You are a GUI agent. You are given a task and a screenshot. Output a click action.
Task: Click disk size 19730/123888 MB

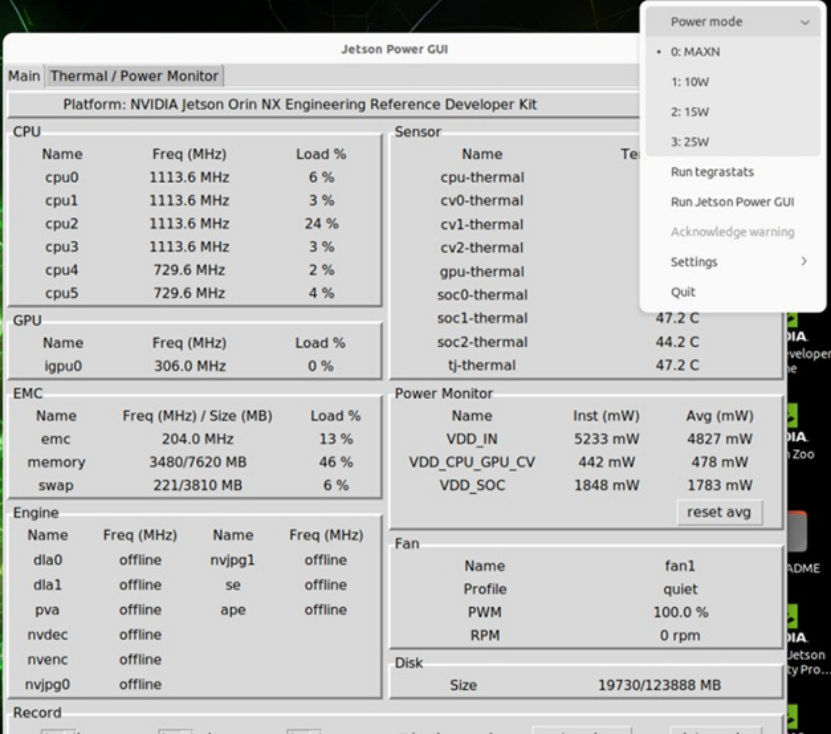[x=659, y=685]
